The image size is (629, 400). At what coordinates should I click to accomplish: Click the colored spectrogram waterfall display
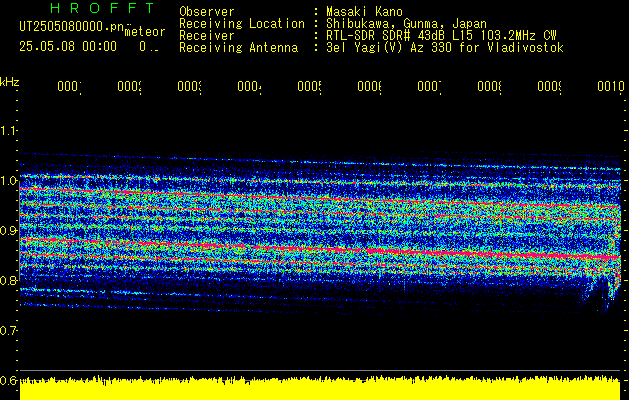[x=320, y=233]
